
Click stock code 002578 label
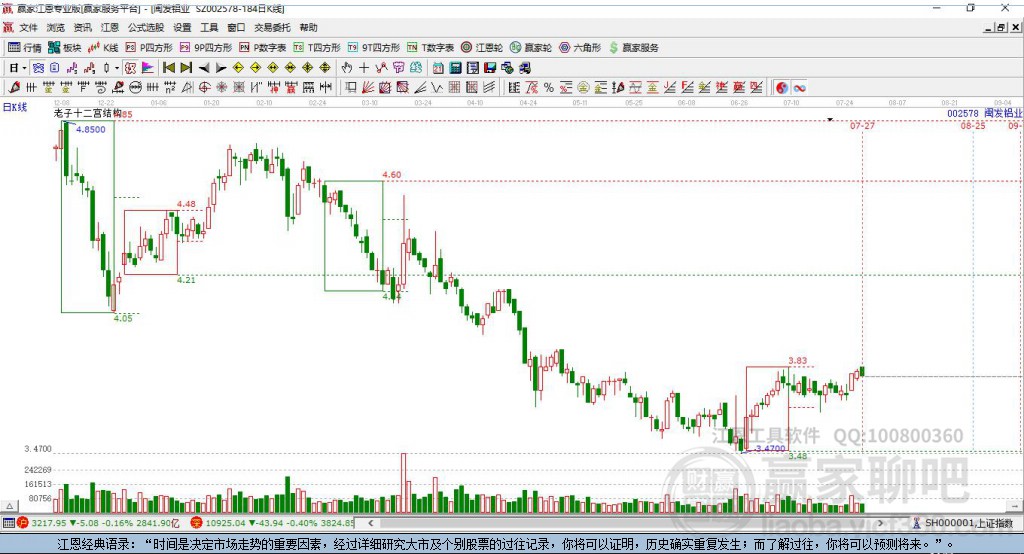pyautogui.click(x=964, y=113)
